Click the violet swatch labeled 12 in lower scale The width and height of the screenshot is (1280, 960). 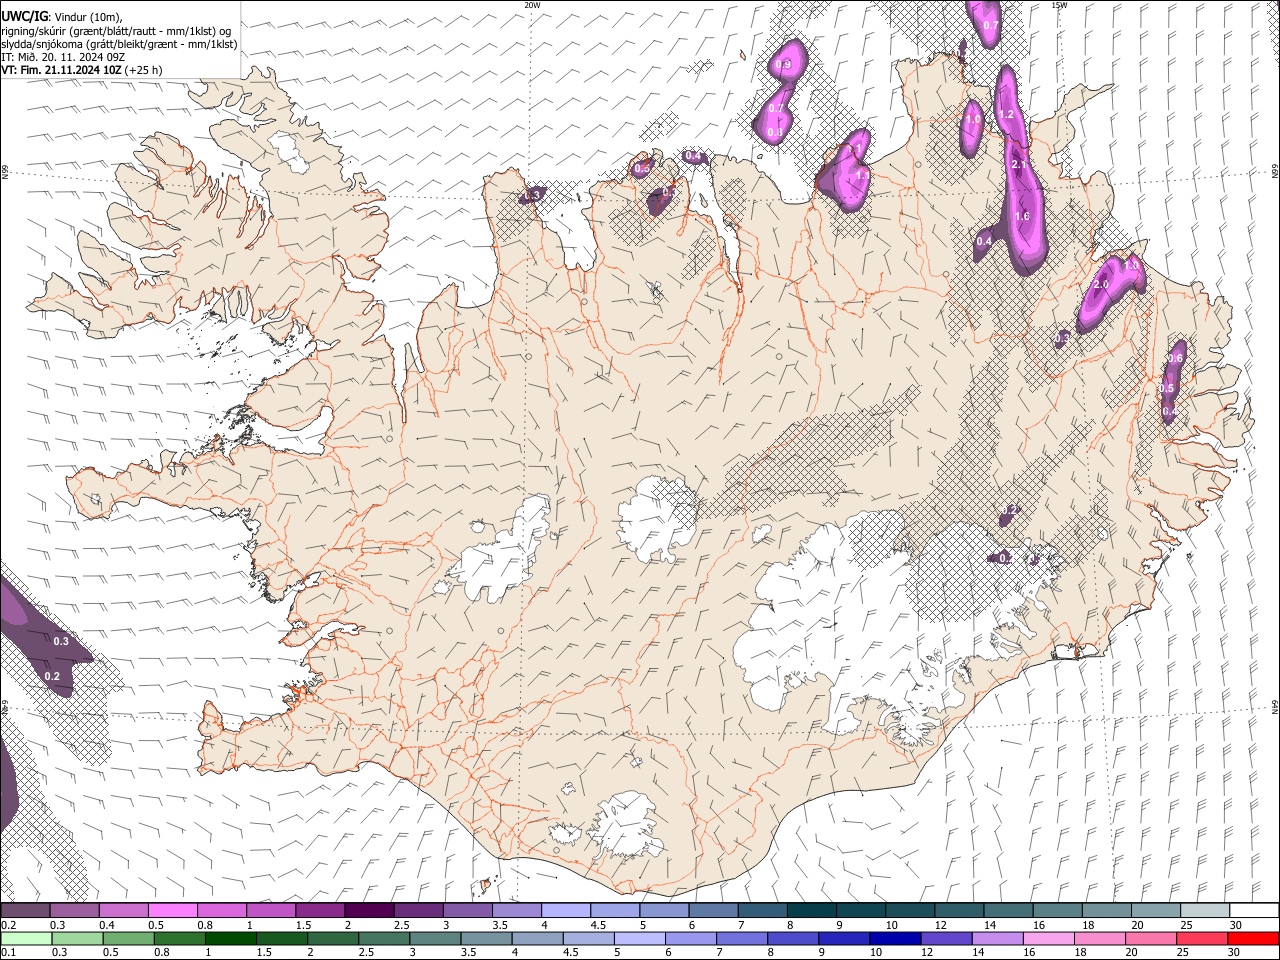click(x=946, y=939)
